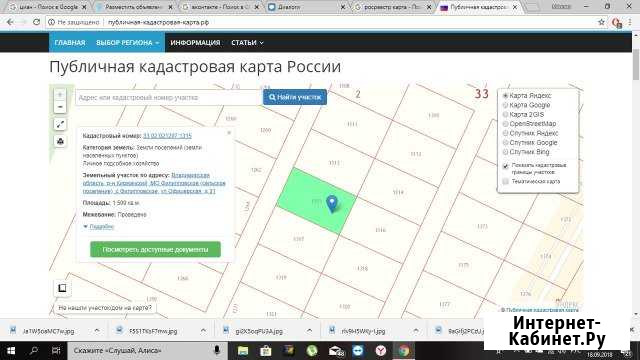
Task: Click browser back arrow
Action: coord(10,22)
